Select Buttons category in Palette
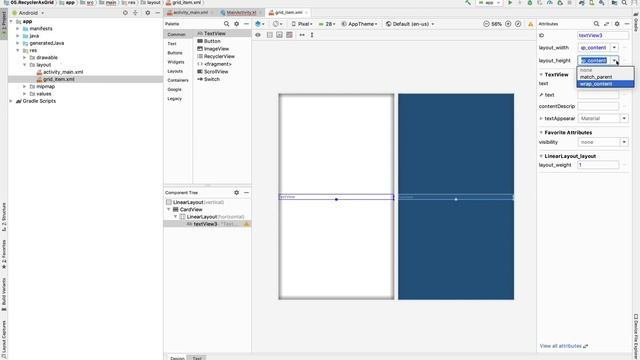 pos(175,53)
